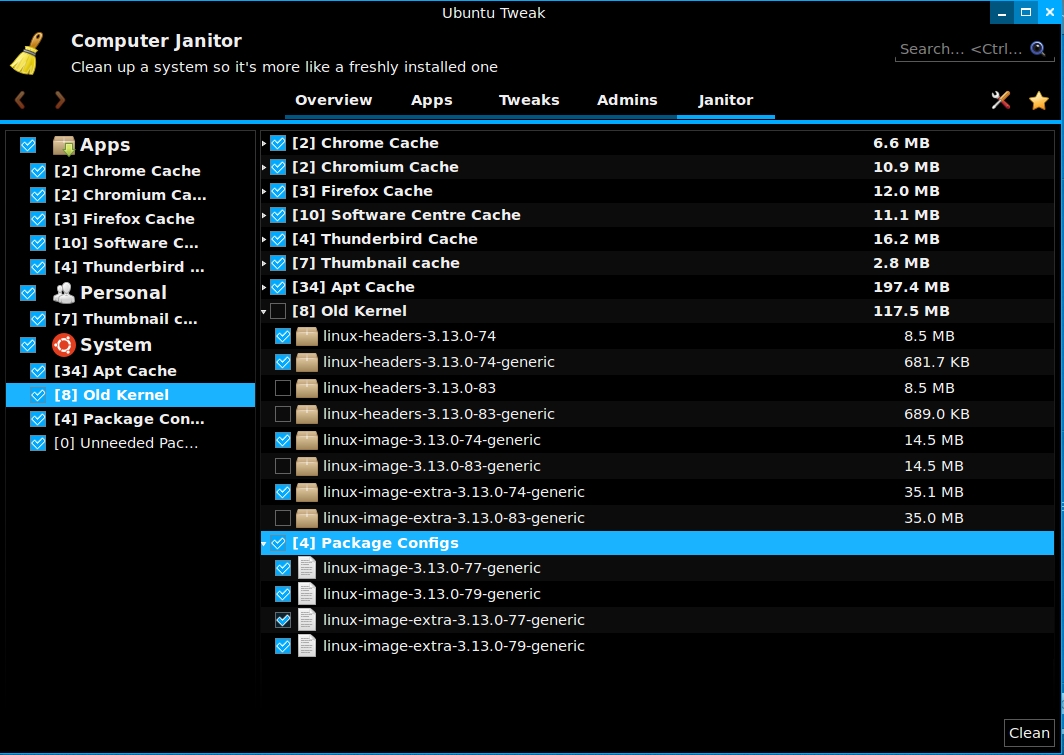
Task: Click the Apps category package icon
Action: tap(64, 145)
